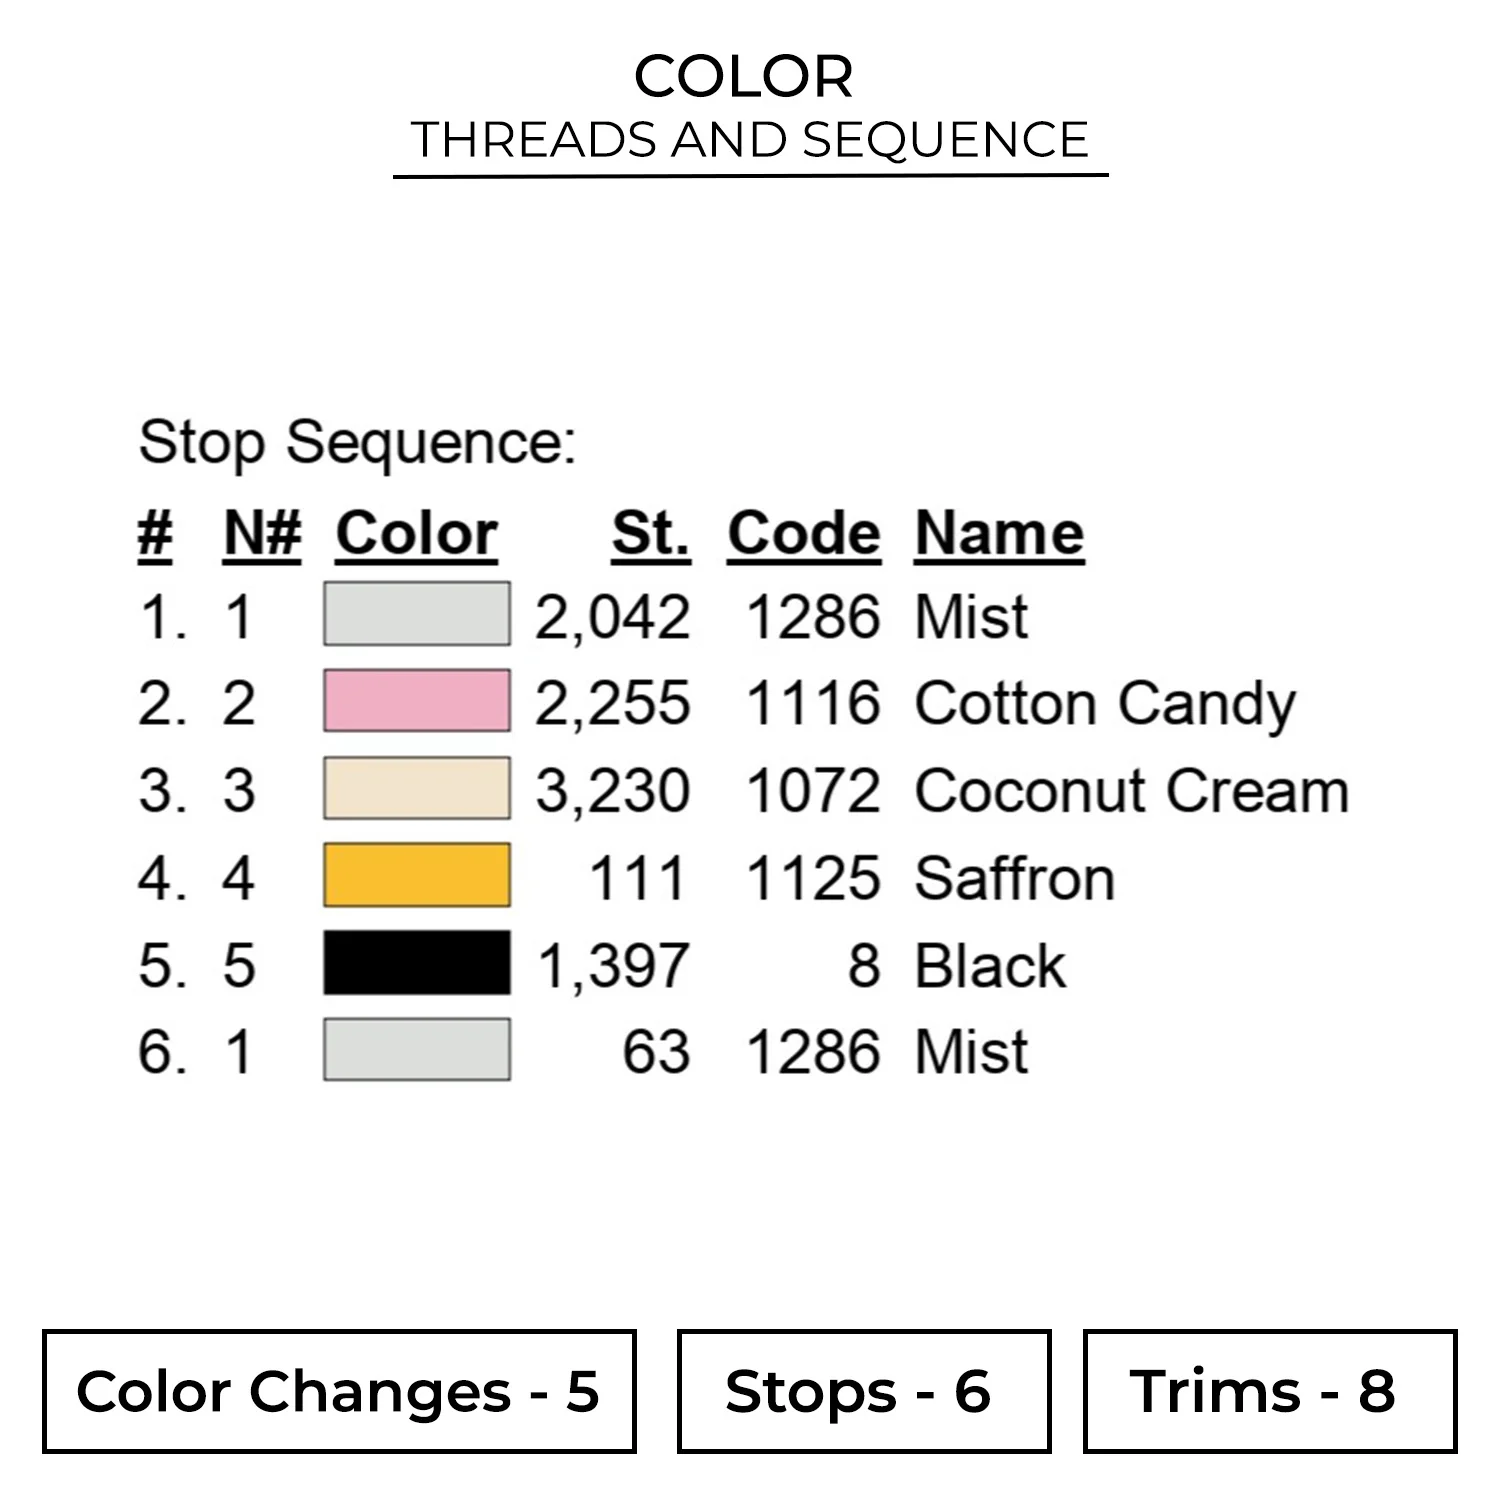
Task: Click the Coconut Cream color swatch
Action: pyautogui.click(x=416, y=788)
